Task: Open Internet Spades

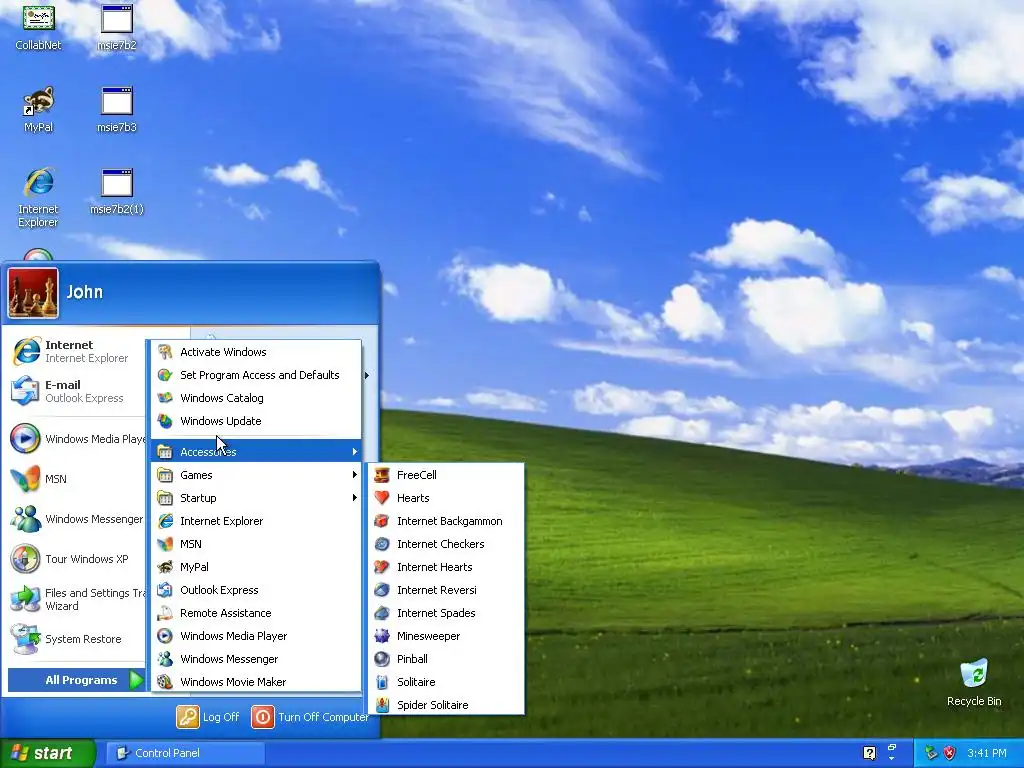Action: (446, 613)
